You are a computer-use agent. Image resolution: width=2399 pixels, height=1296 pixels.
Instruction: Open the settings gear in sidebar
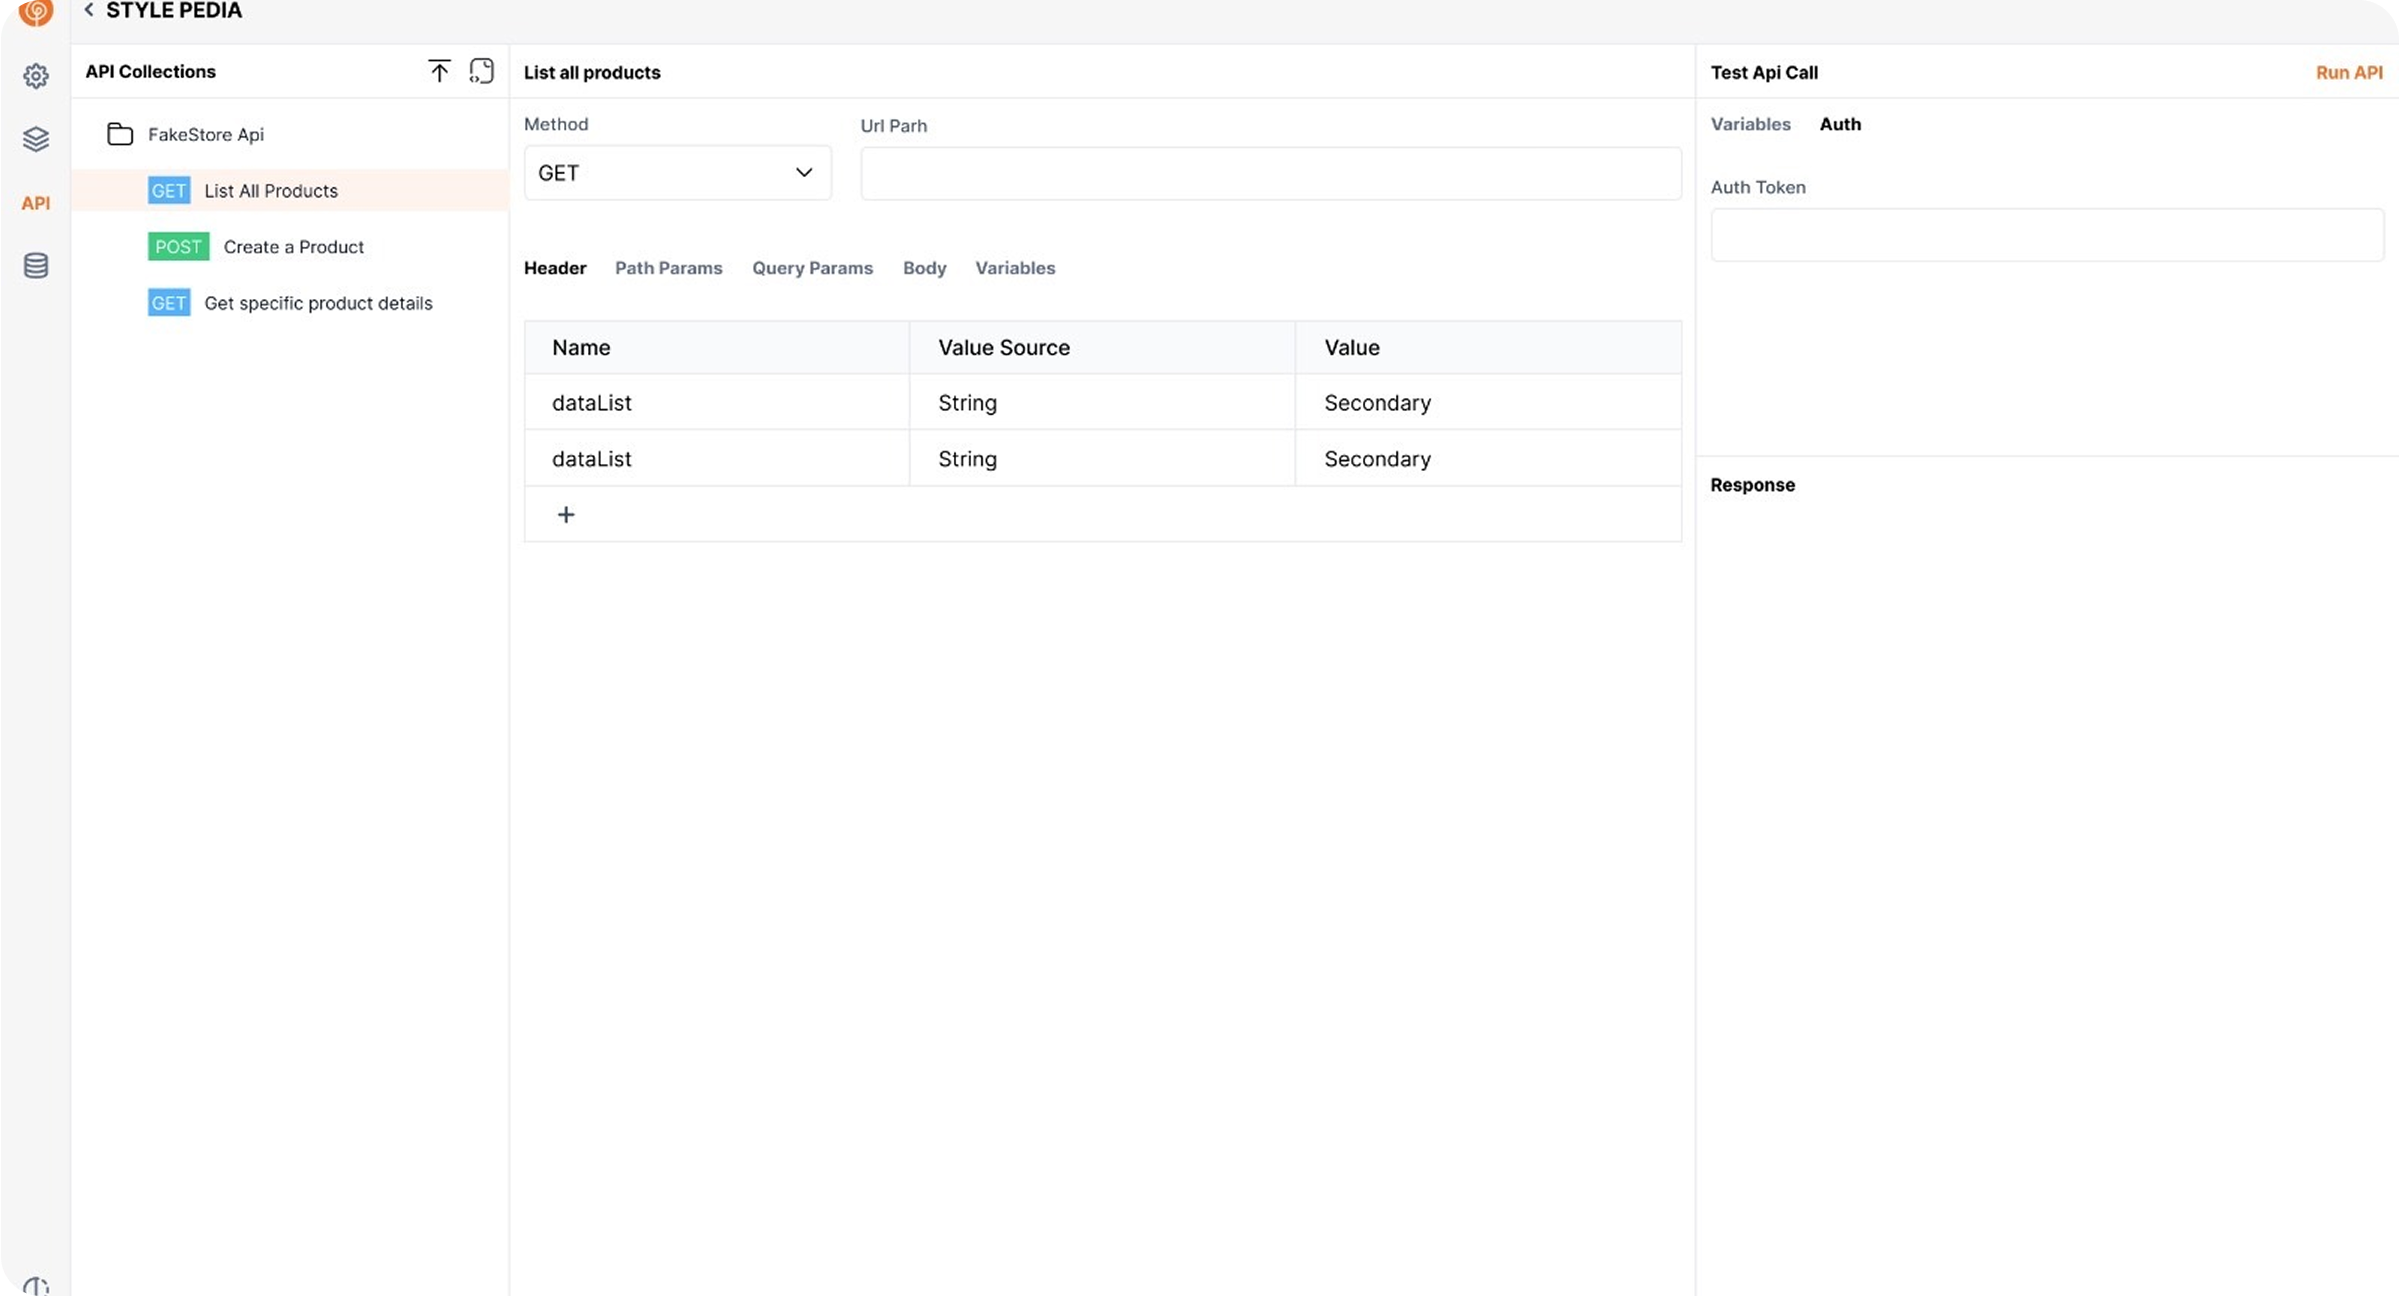(x=36, y=76)
